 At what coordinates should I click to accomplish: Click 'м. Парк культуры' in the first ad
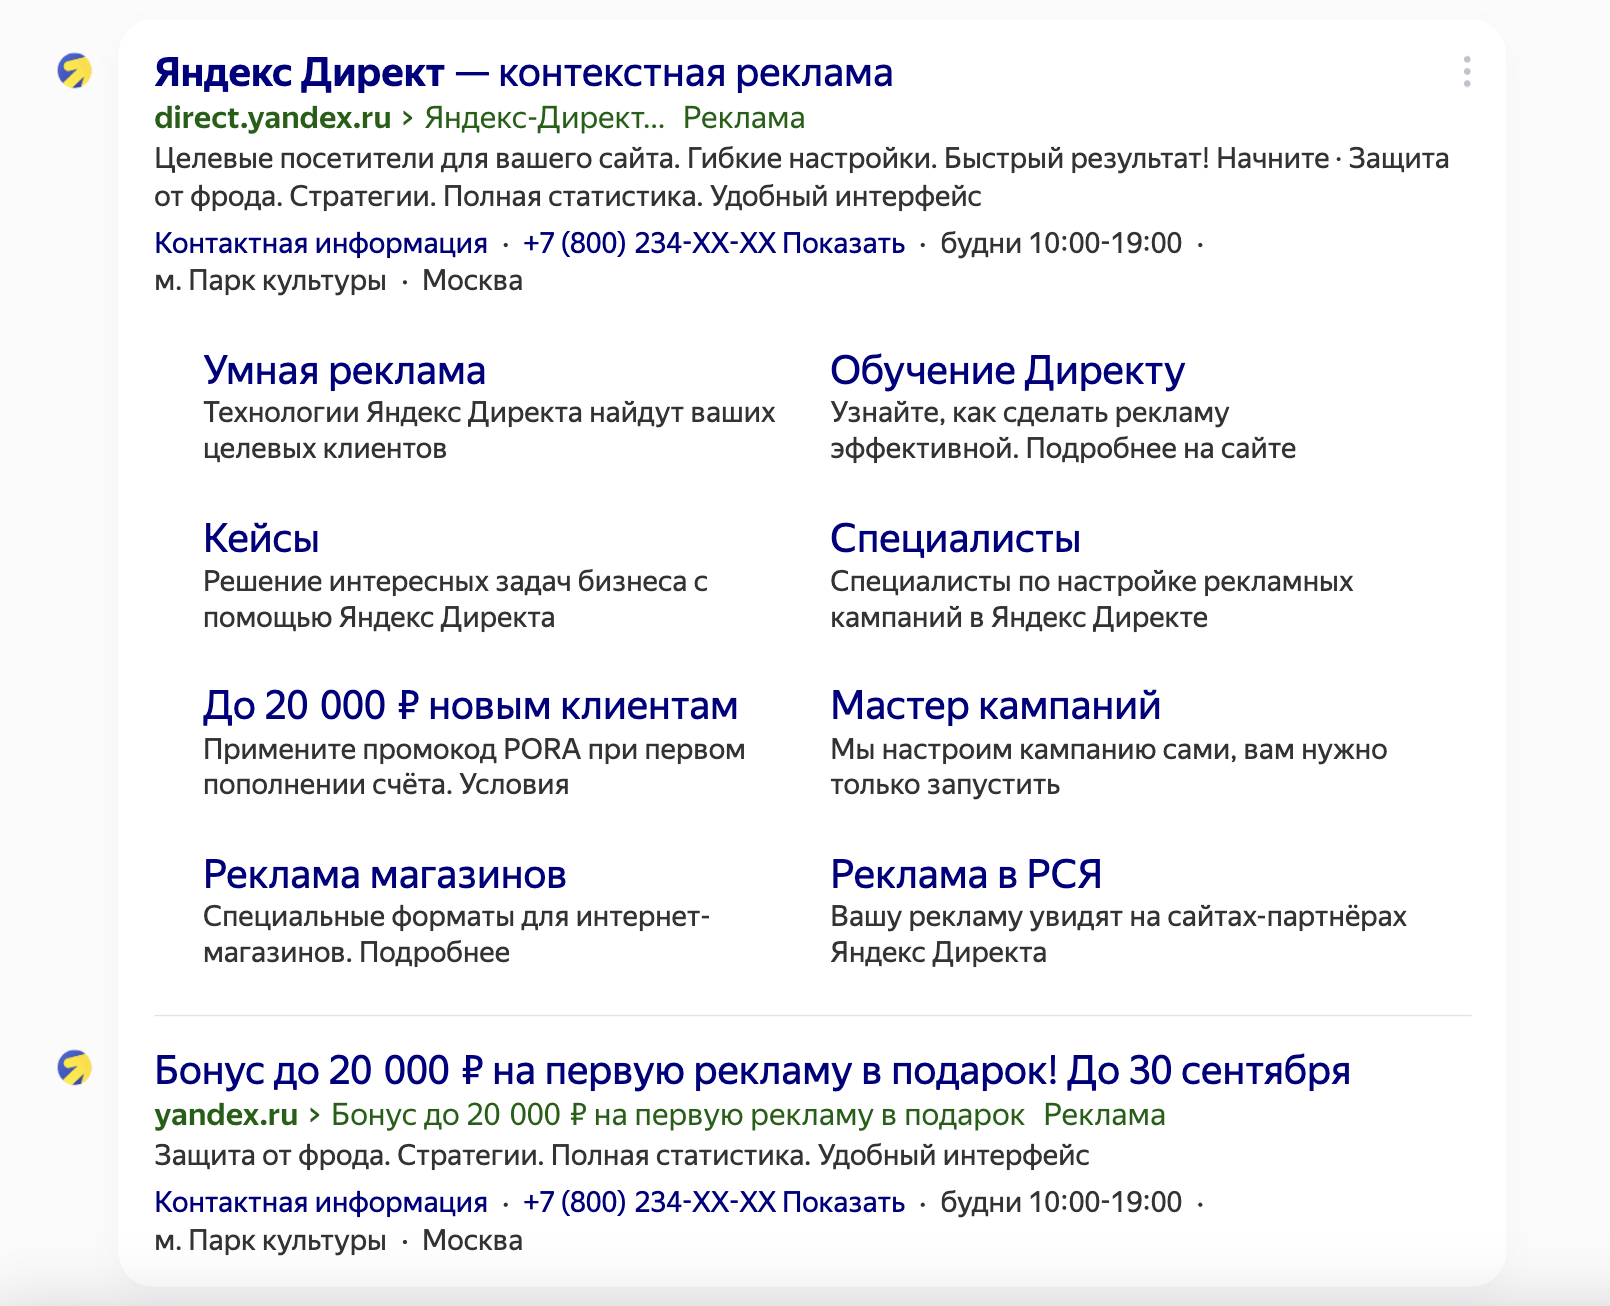click(270, 281)
